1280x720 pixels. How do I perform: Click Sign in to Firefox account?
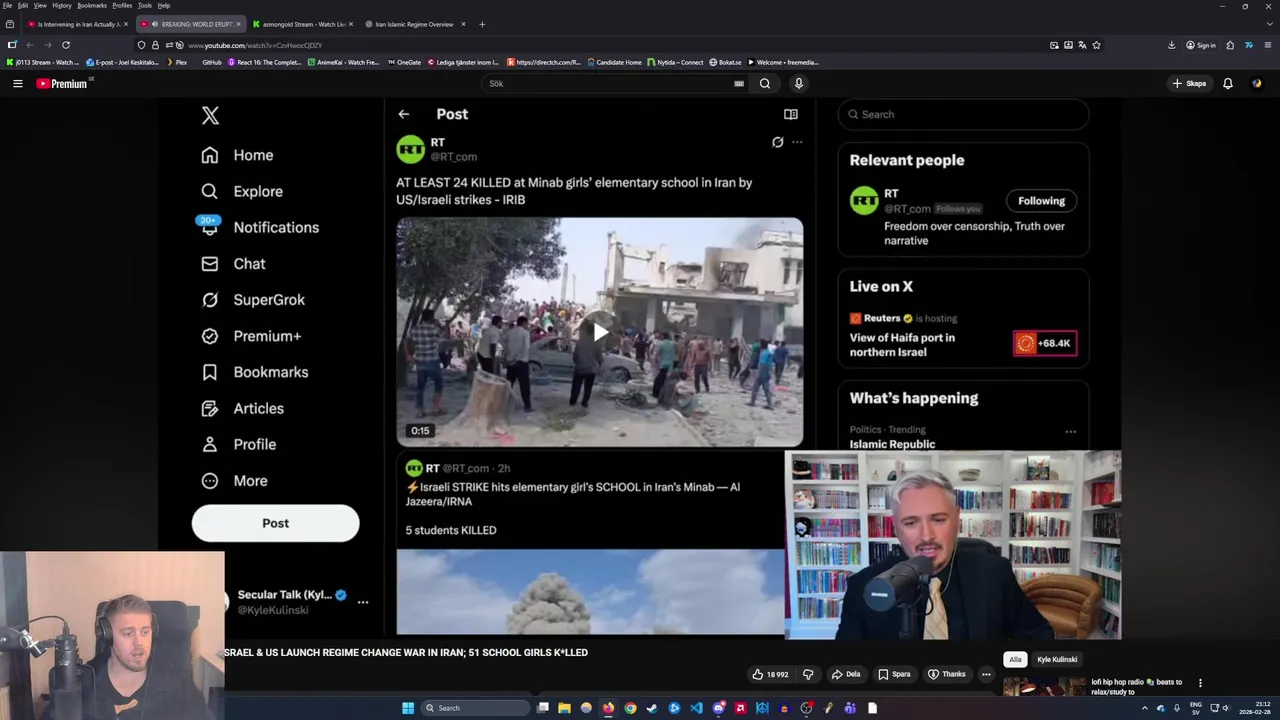pyautogui.click(x=1201, y=45)
